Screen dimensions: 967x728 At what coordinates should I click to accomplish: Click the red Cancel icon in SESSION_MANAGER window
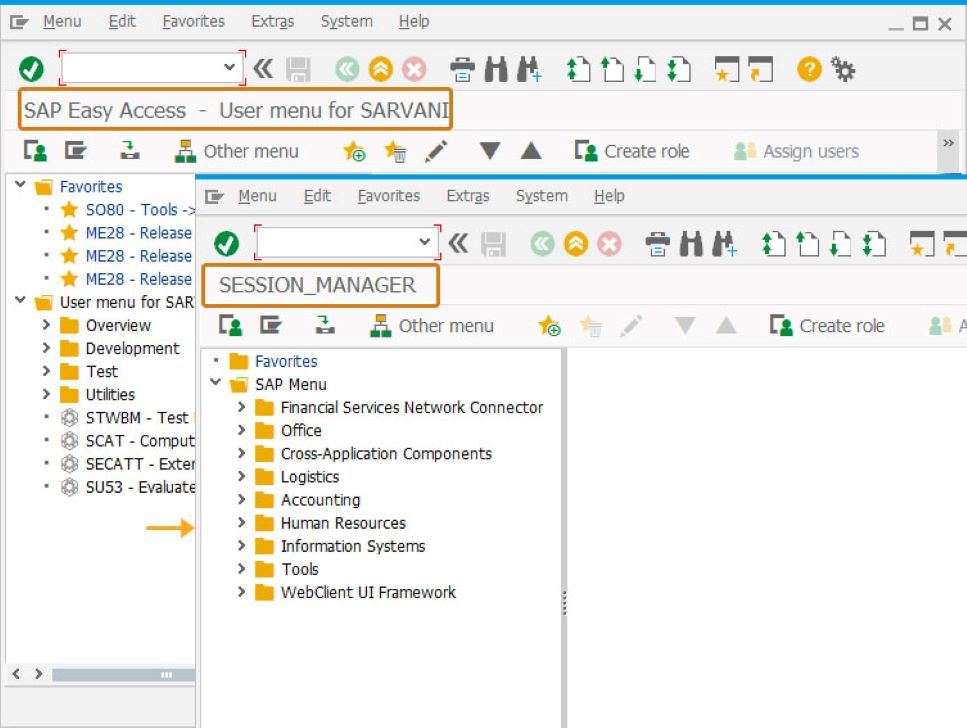609,244
